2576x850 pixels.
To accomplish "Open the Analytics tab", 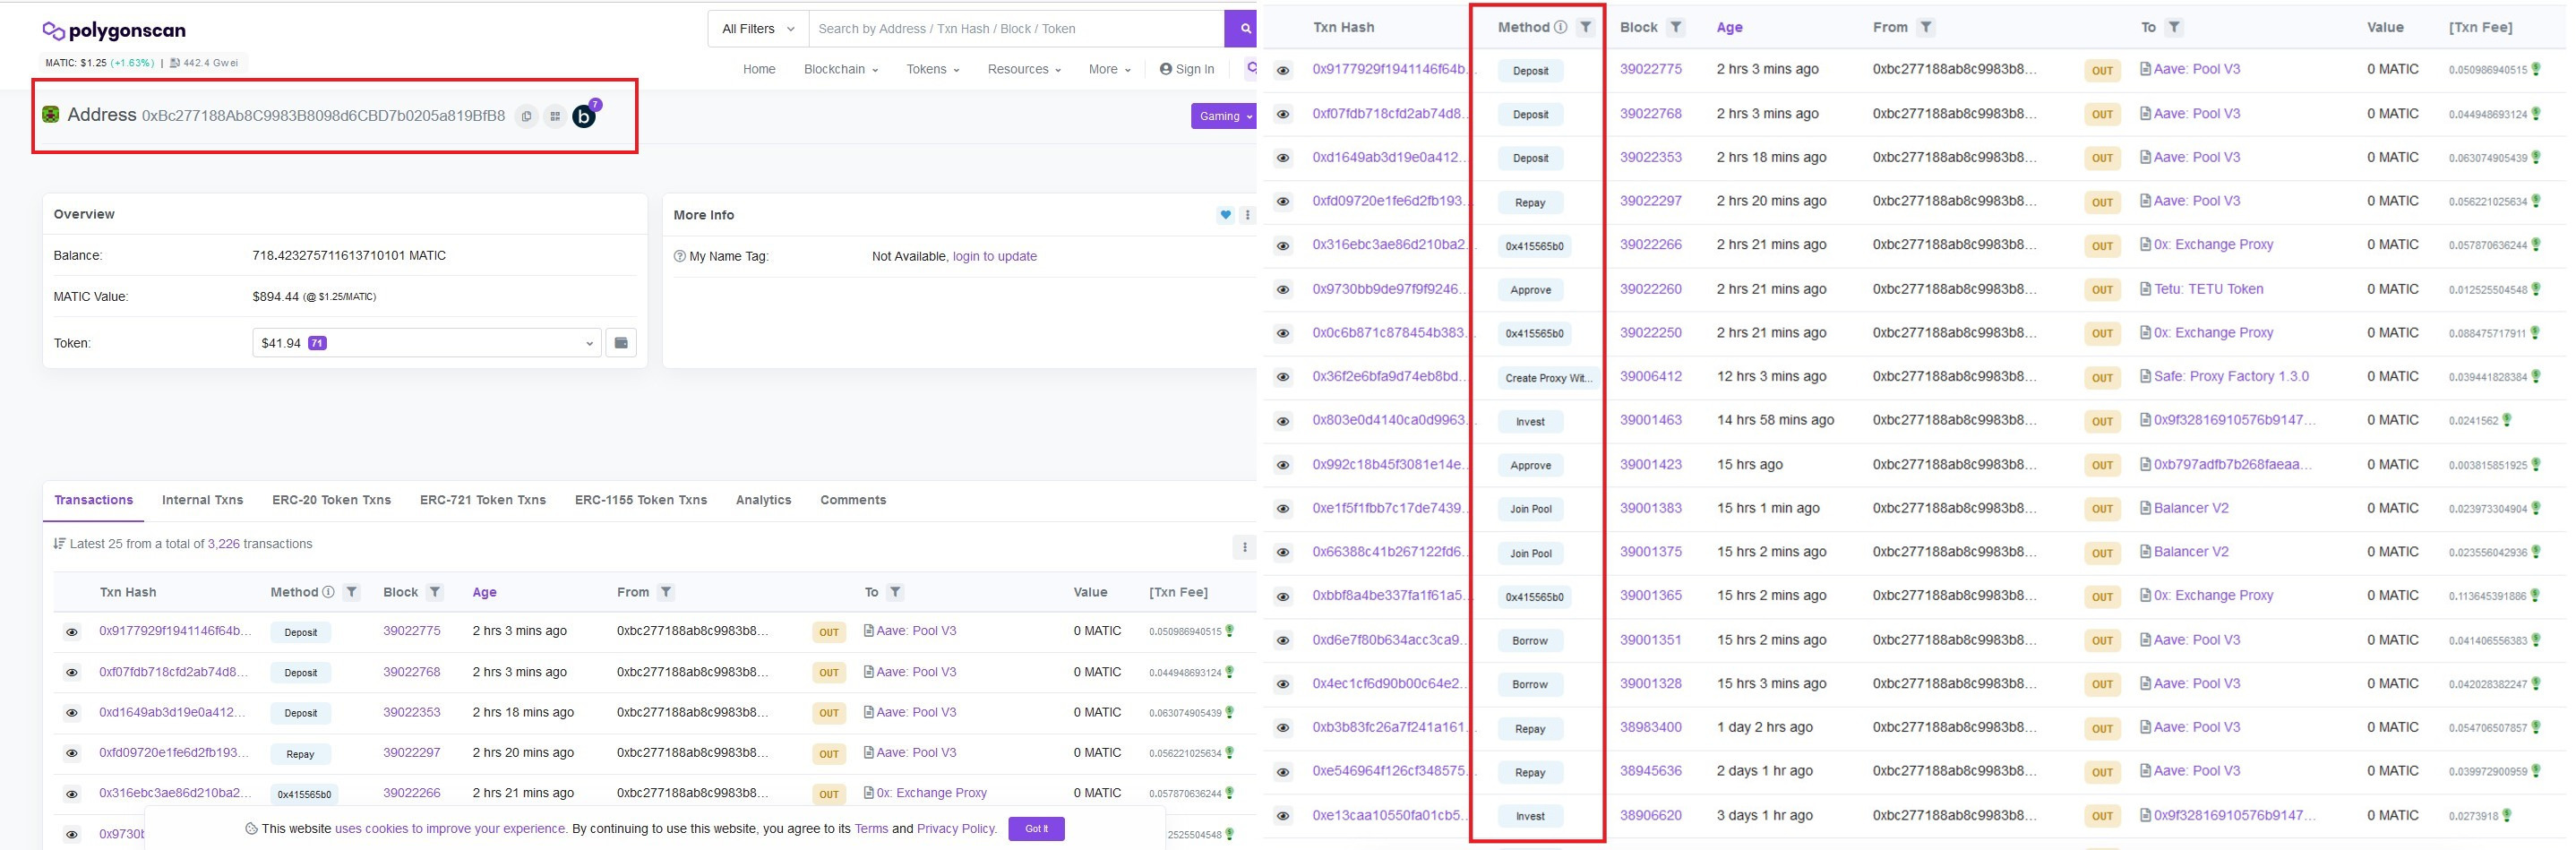I will click(763, 500).
